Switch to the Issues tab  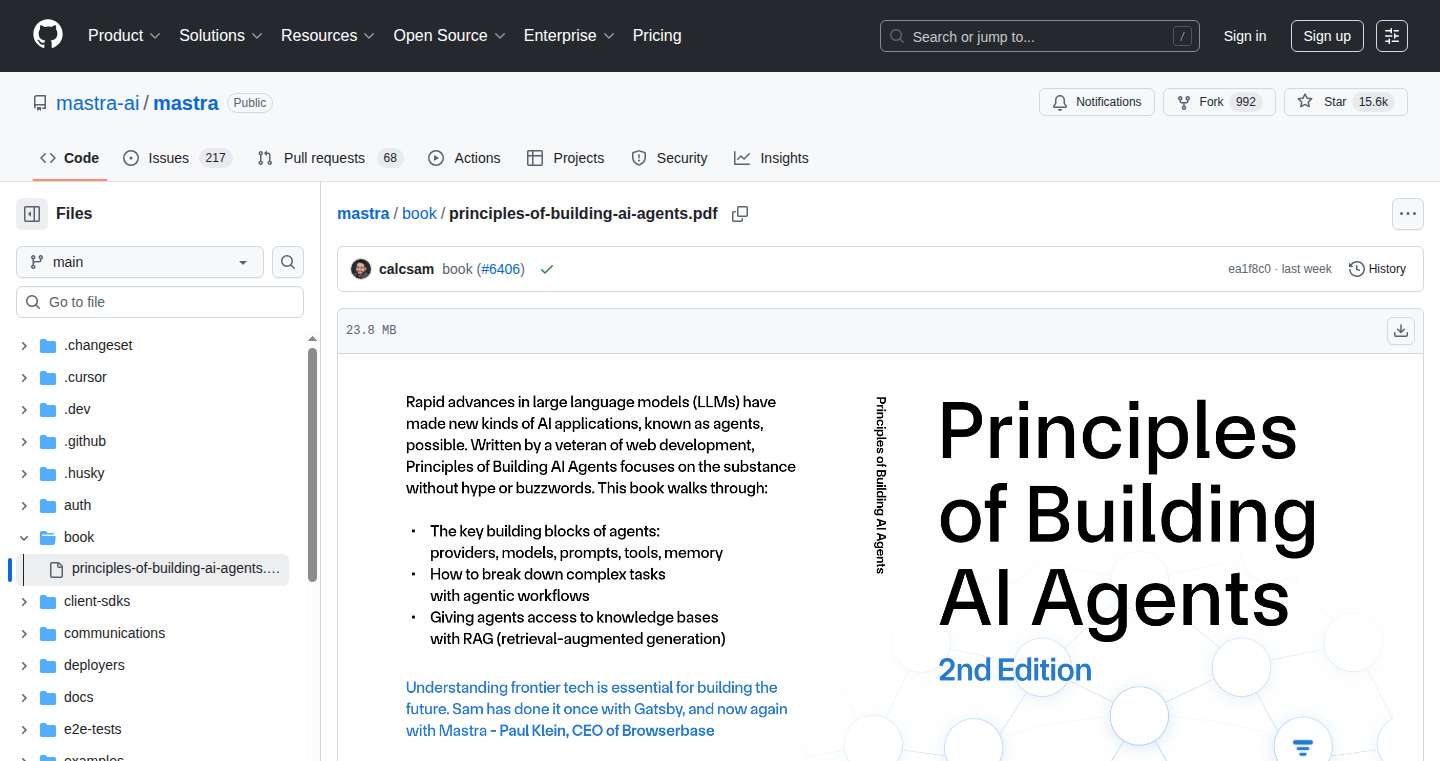coord(178,158)
